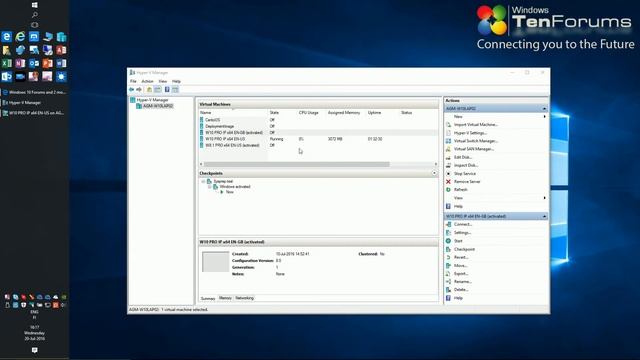Select ASM-W10LAP02 server tree node
Viewport: 640px width, 360px height.
158,106
